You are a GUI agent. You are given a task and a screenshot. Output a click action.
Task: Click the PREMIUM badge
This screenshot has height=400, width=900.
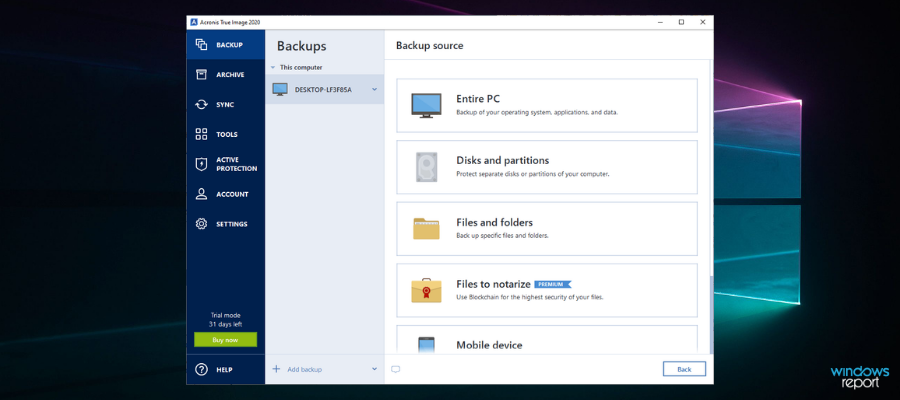click(553, 284)
